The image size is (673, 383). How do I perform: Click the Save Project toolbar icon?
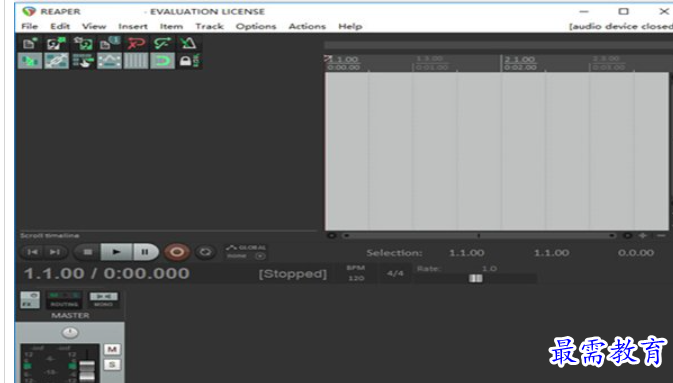83,43
